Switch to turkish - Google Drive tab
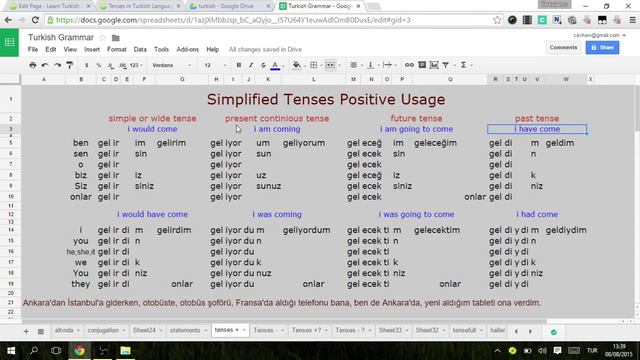Screen dimensions: 640x360 [x=229, y=6]
